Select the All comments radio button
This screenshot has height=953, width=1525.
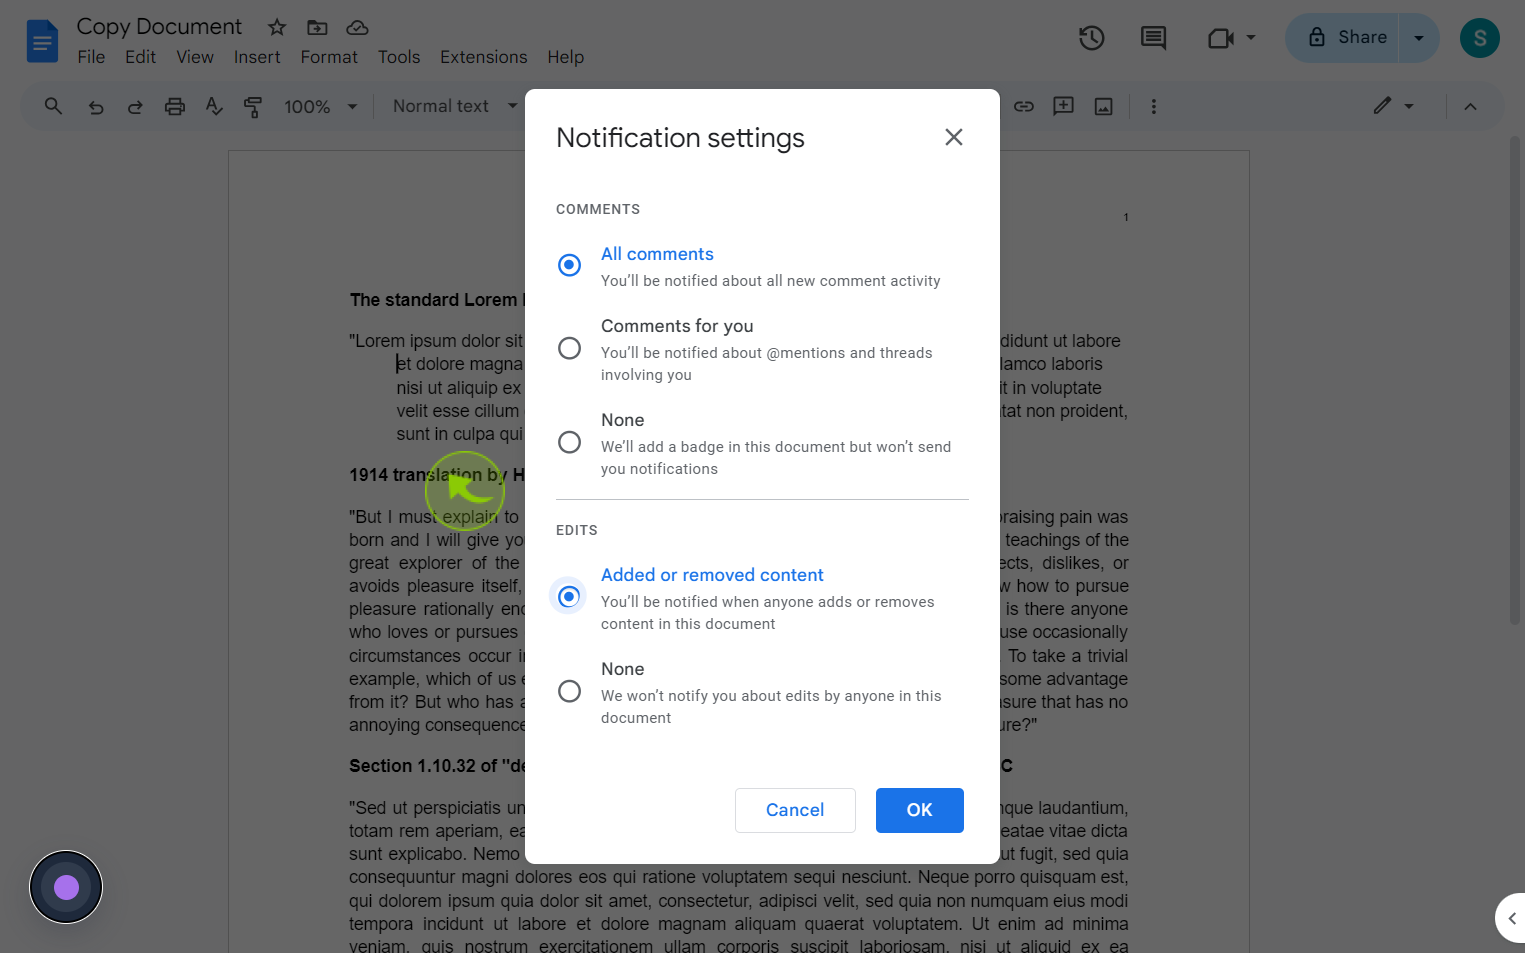(x=569, y=265)
